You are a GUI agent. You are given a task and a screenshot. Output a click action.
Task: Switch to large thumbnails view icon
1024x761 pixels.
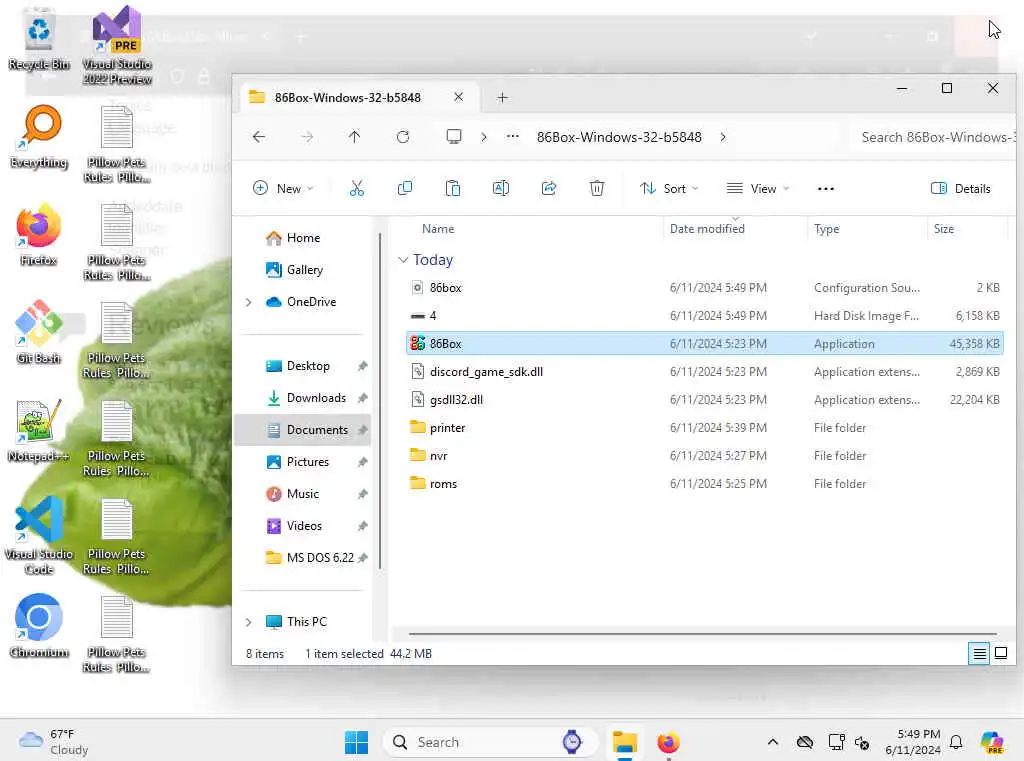pyautogui.click(x=1001, y=653)
